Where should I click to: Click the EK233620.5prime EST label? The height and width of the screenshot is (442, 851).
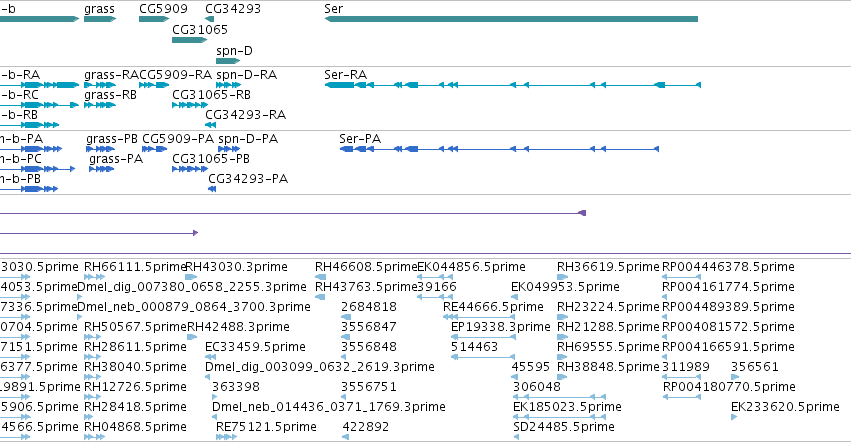pyautogui.click(x=785, y=407)
